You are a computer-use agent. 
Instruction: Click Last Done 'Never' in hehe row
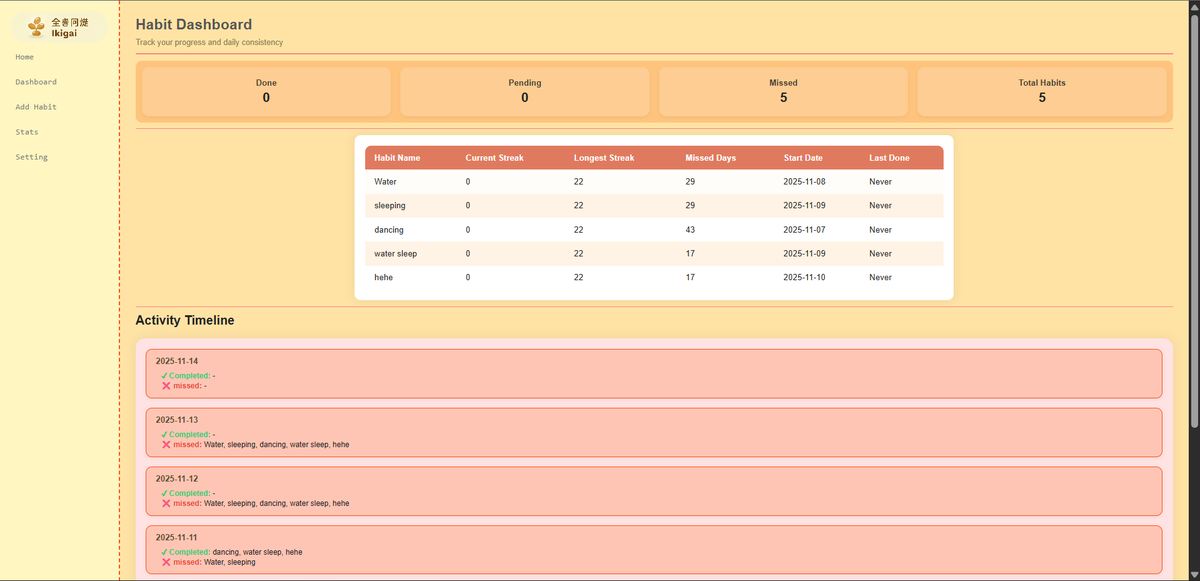pos(880,278)
